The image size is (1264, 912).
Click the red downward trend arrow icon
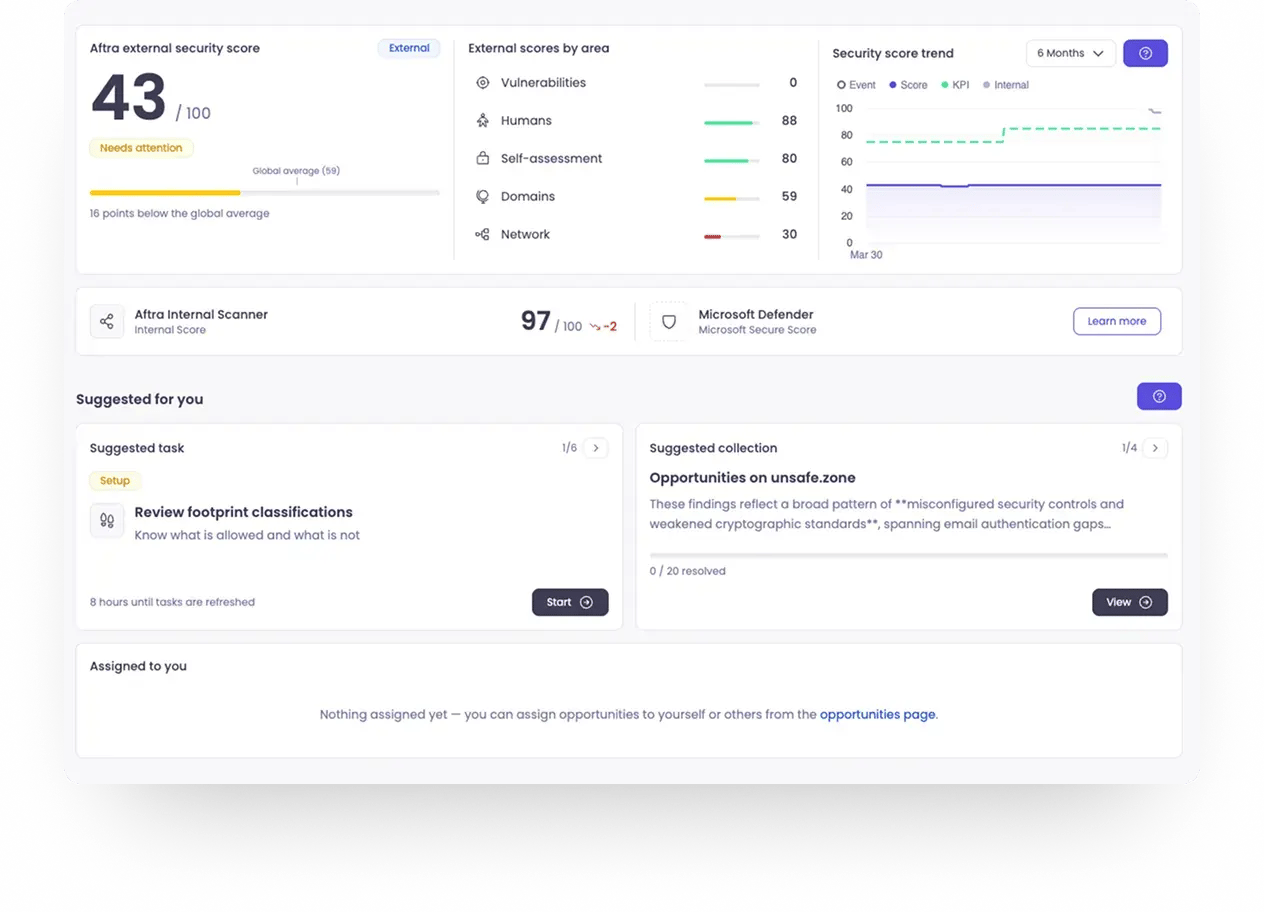tap(594, 326)
